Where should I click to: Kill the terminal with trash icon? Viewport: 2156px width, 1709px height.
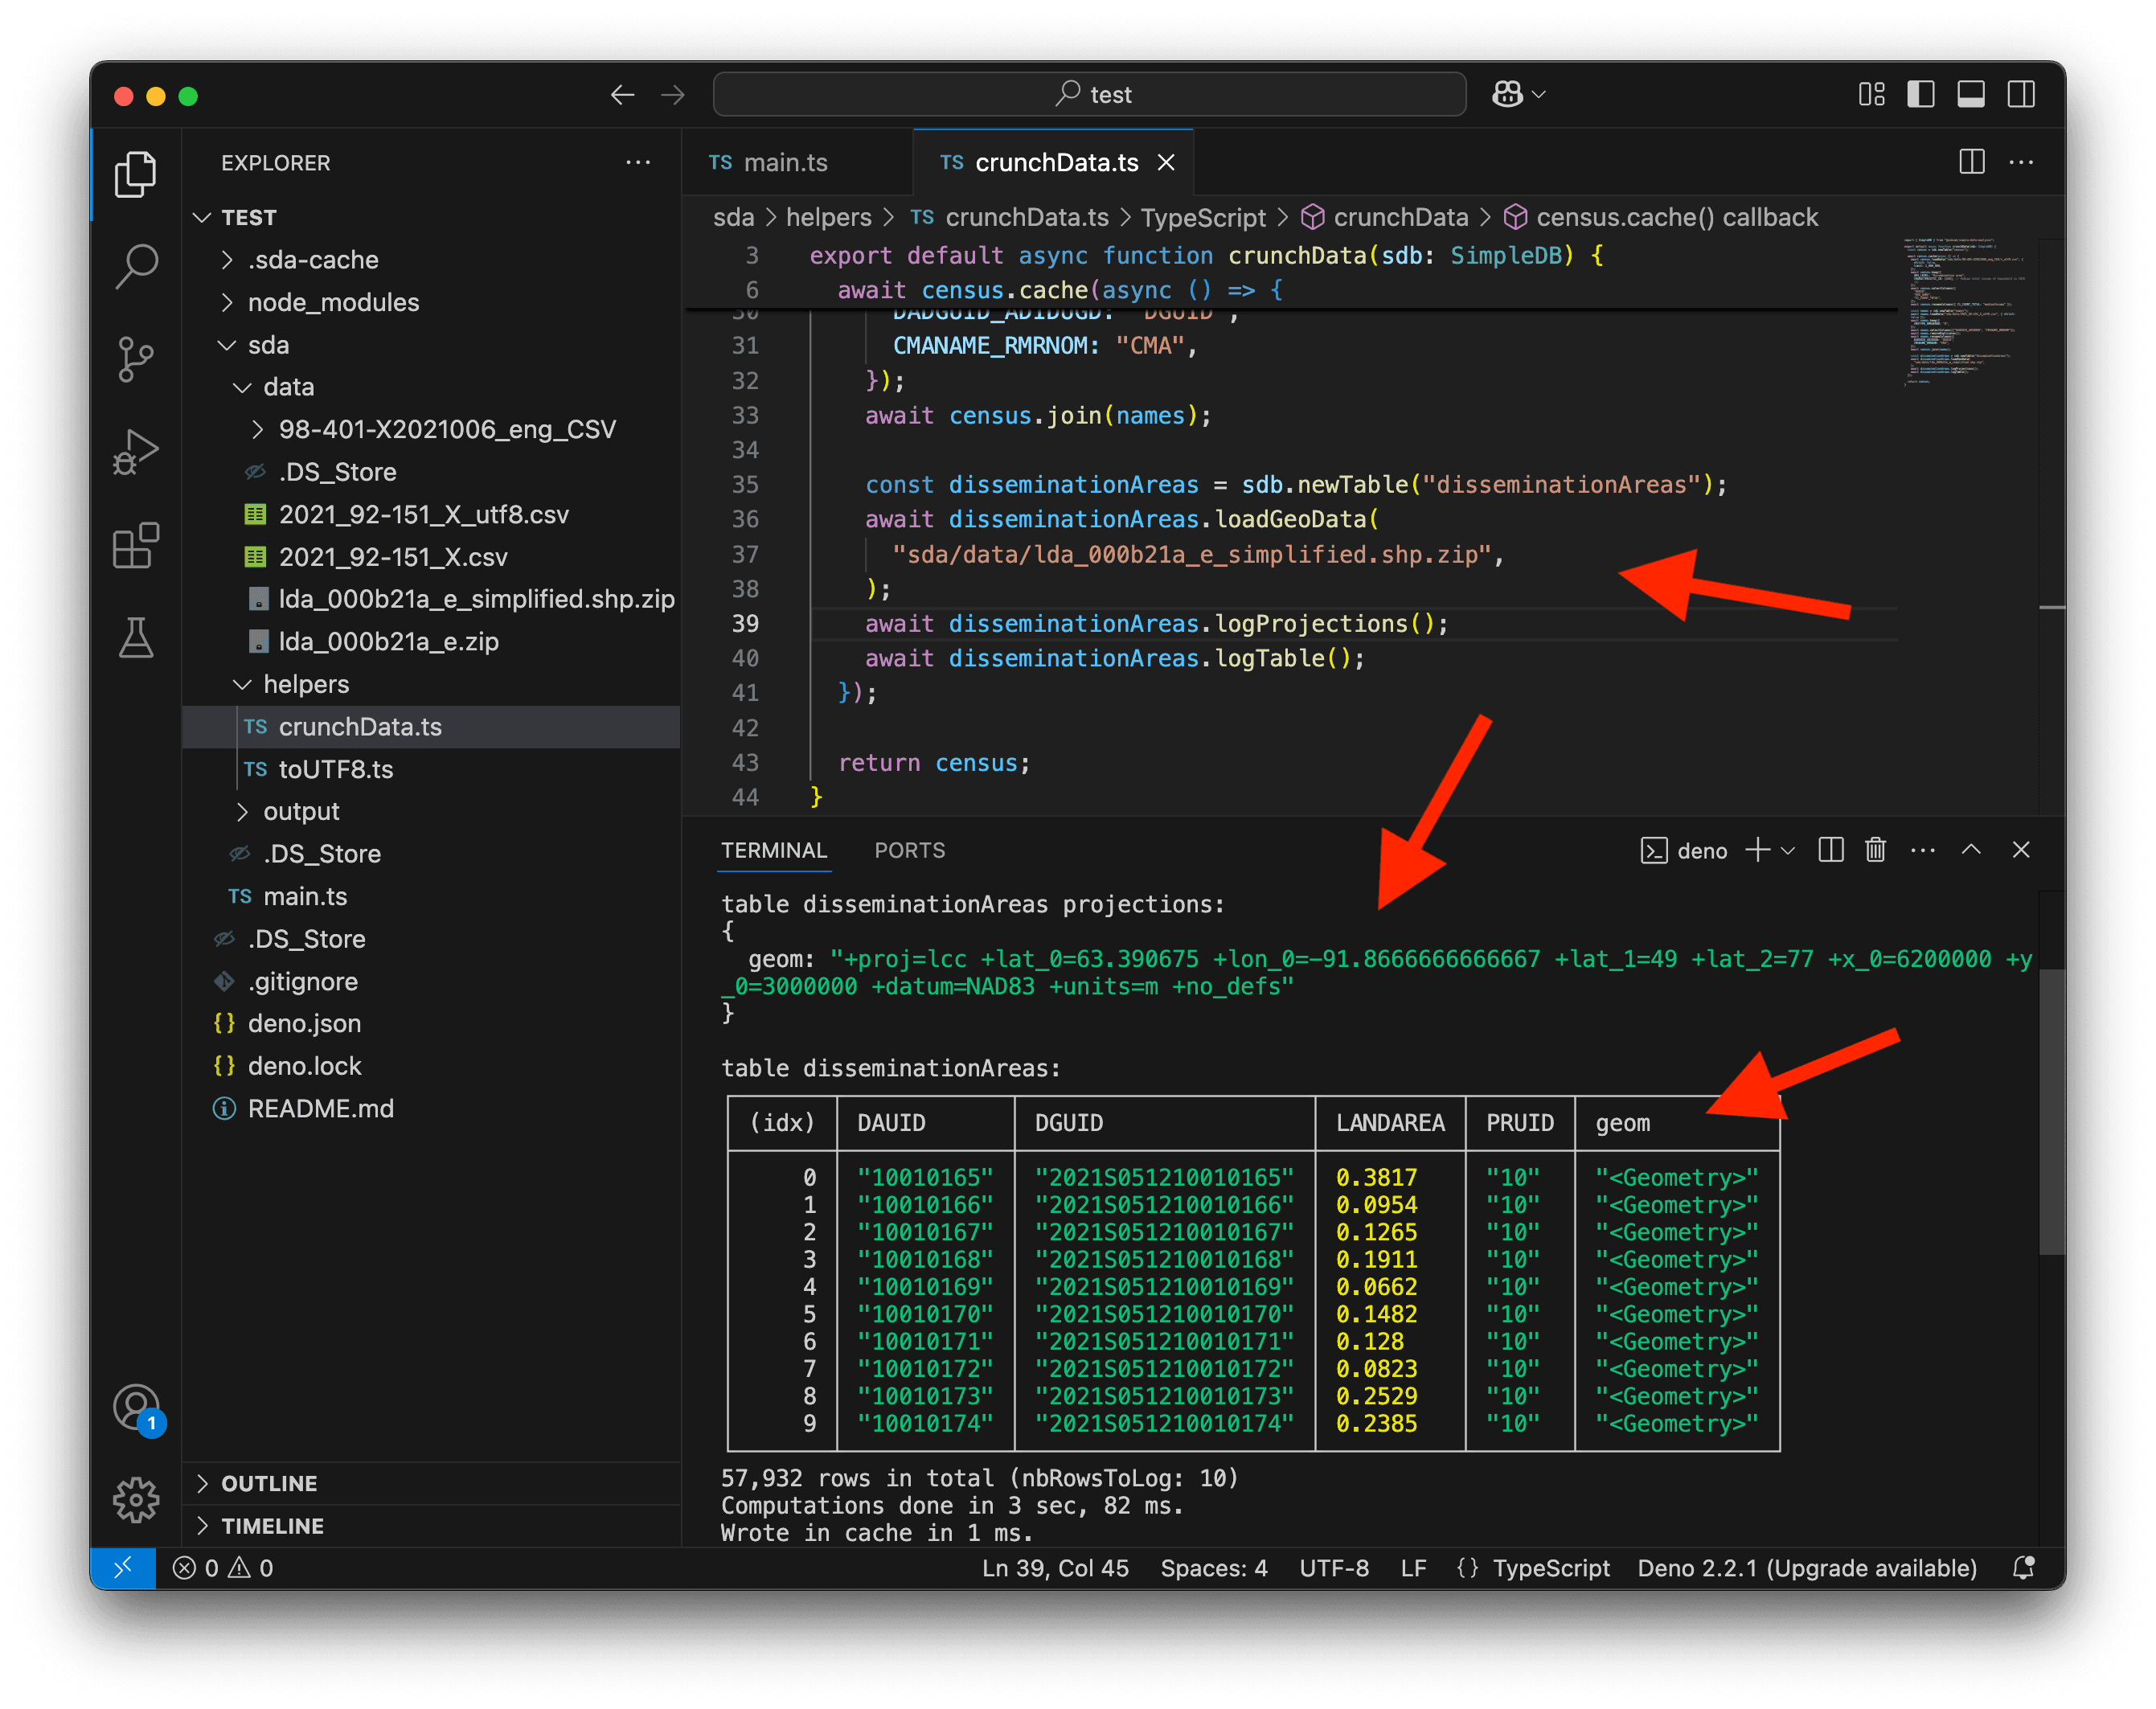coord(1875,850)
